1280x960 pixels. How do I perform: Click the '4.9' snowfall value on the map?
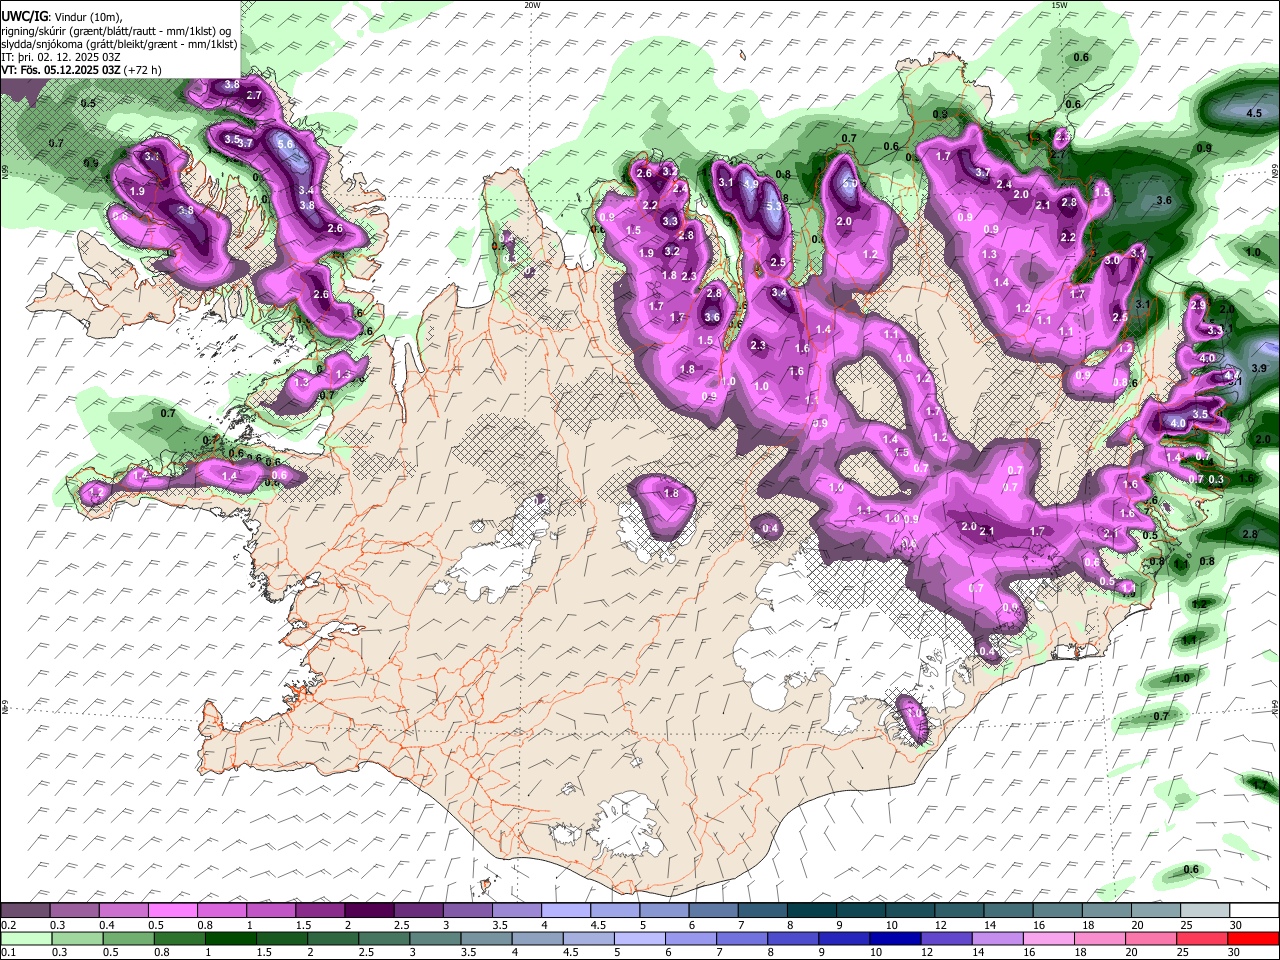coord(751,184)
